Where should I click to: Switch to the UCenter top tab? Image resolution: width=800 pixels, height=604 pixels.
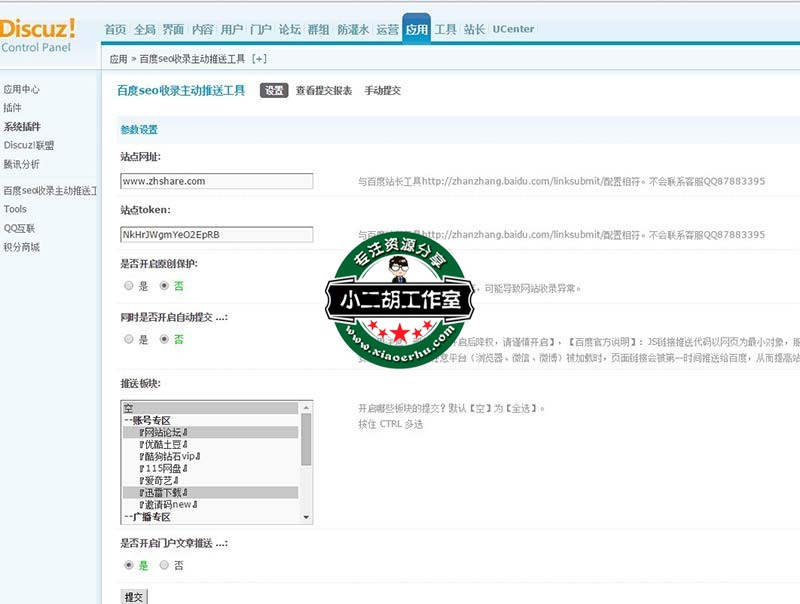coord(513,30)
